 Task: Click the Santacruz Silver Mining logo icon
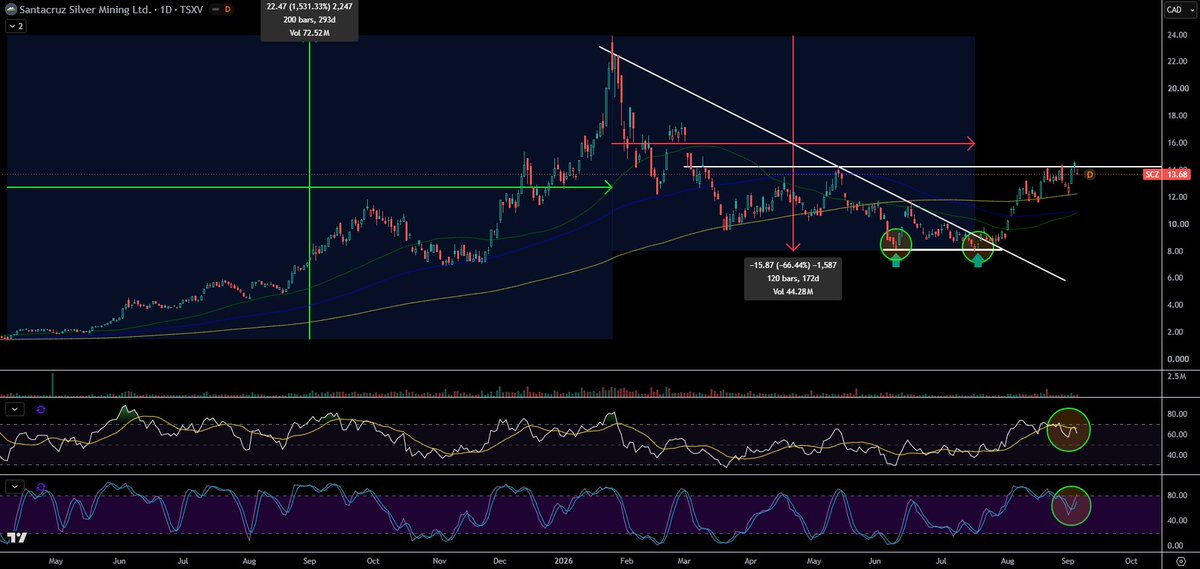11,9
